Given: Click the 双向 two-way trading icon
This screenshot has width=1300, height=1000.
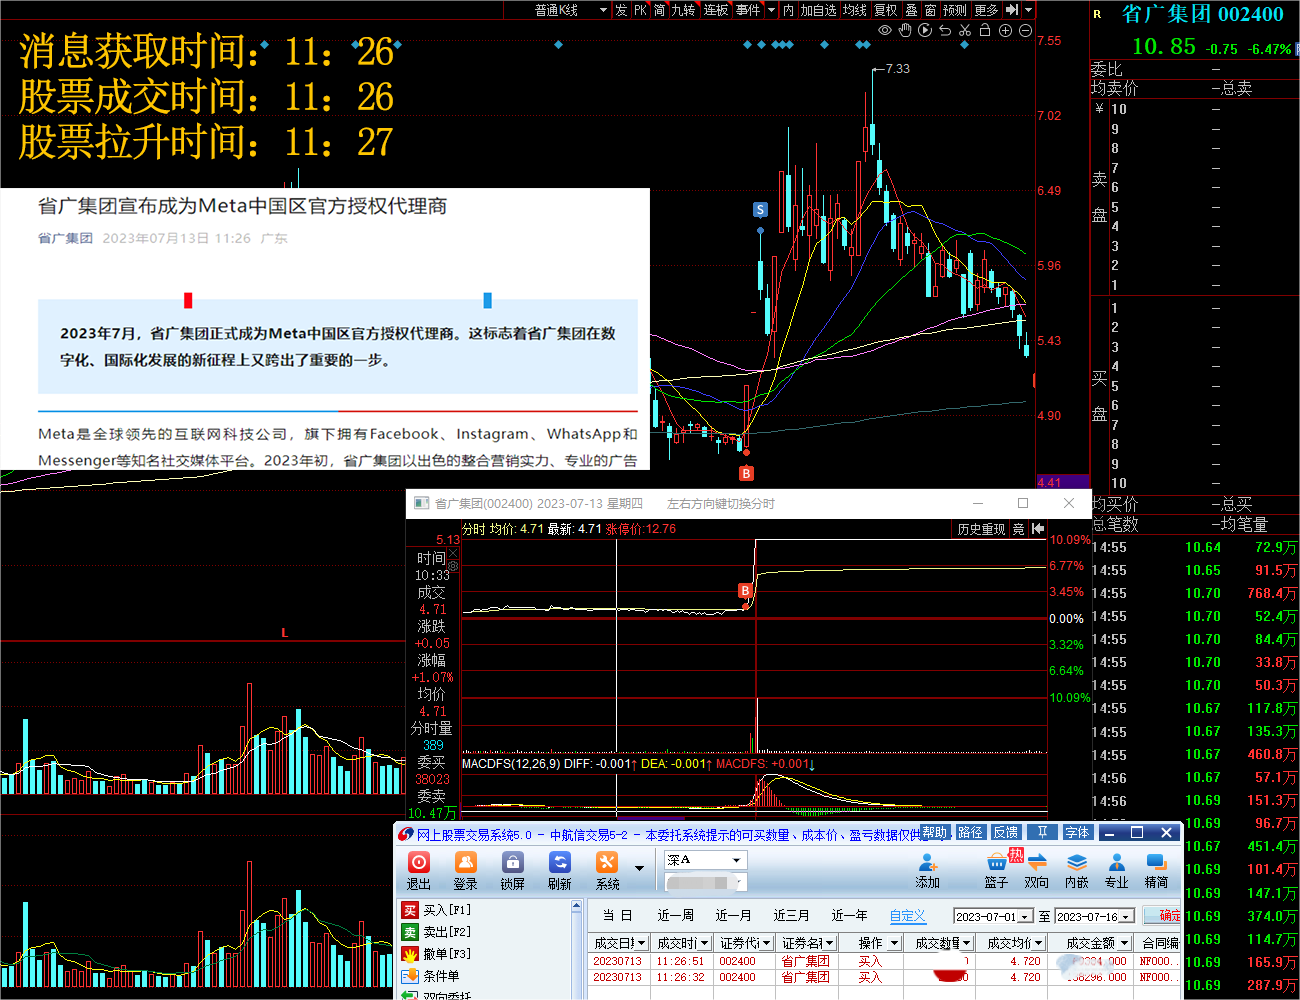Looking at the screenshot, I should coord(1037,871).
